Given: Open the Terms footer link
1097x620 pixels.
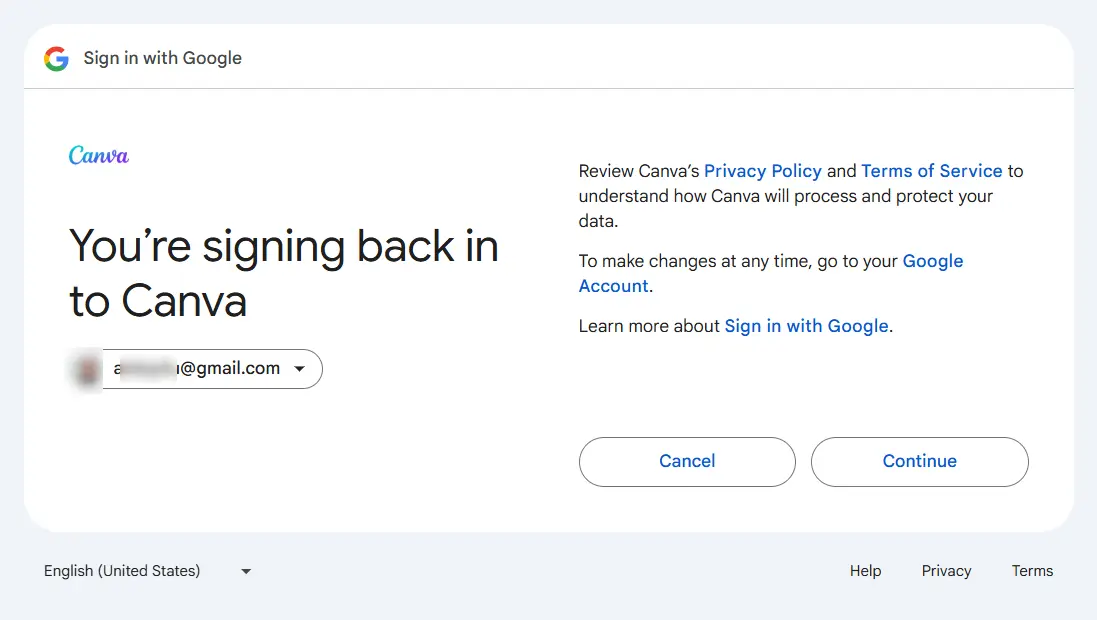Looking at the screenshot, I should coord(1032,571).
